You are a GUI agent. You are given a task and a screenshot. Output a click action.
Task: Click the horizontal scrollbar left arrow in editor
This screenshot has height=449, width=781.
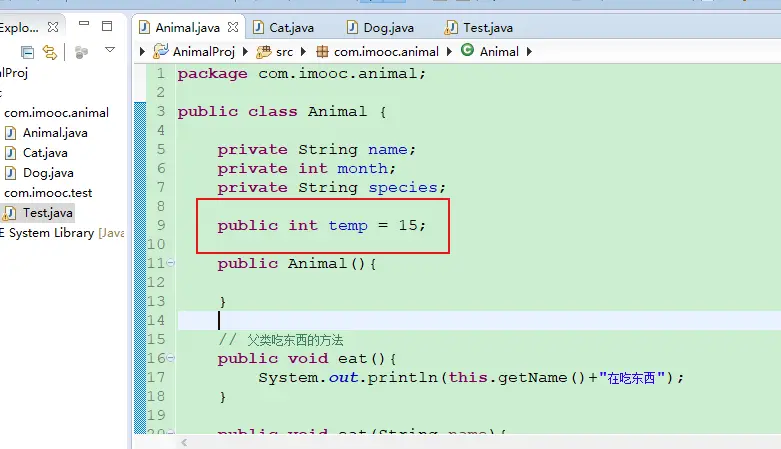[x=184, y=442]
